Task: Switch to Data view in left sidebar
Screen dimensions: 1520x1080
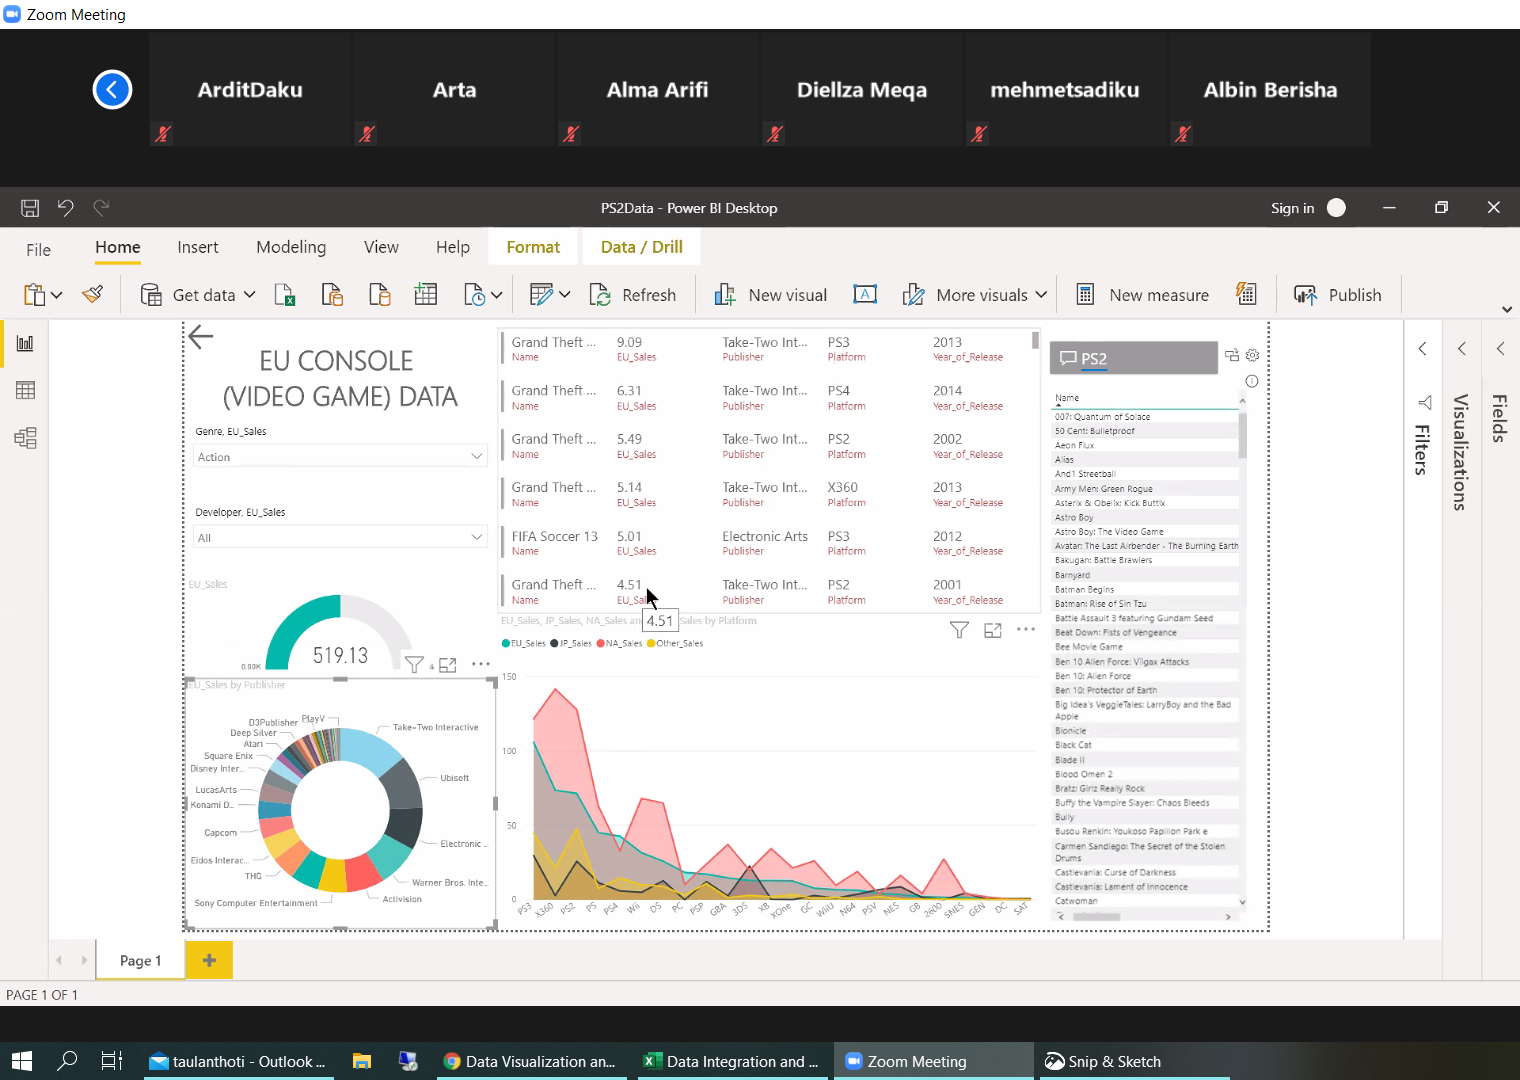Action: (25, 390)
